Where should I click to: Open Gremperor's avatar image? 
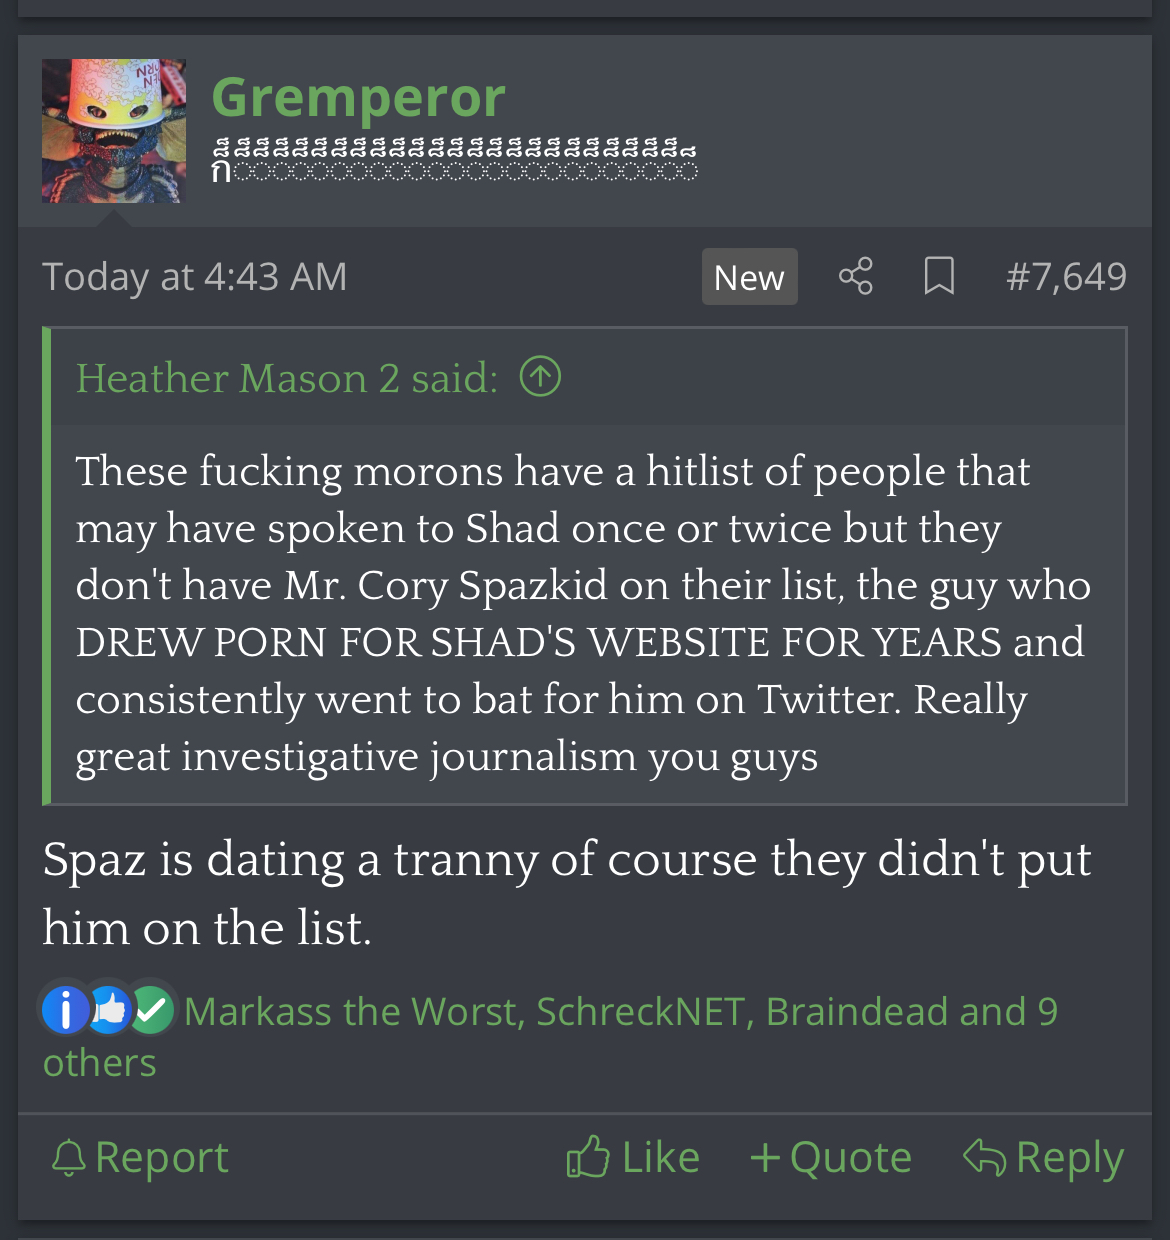point(114,131)
